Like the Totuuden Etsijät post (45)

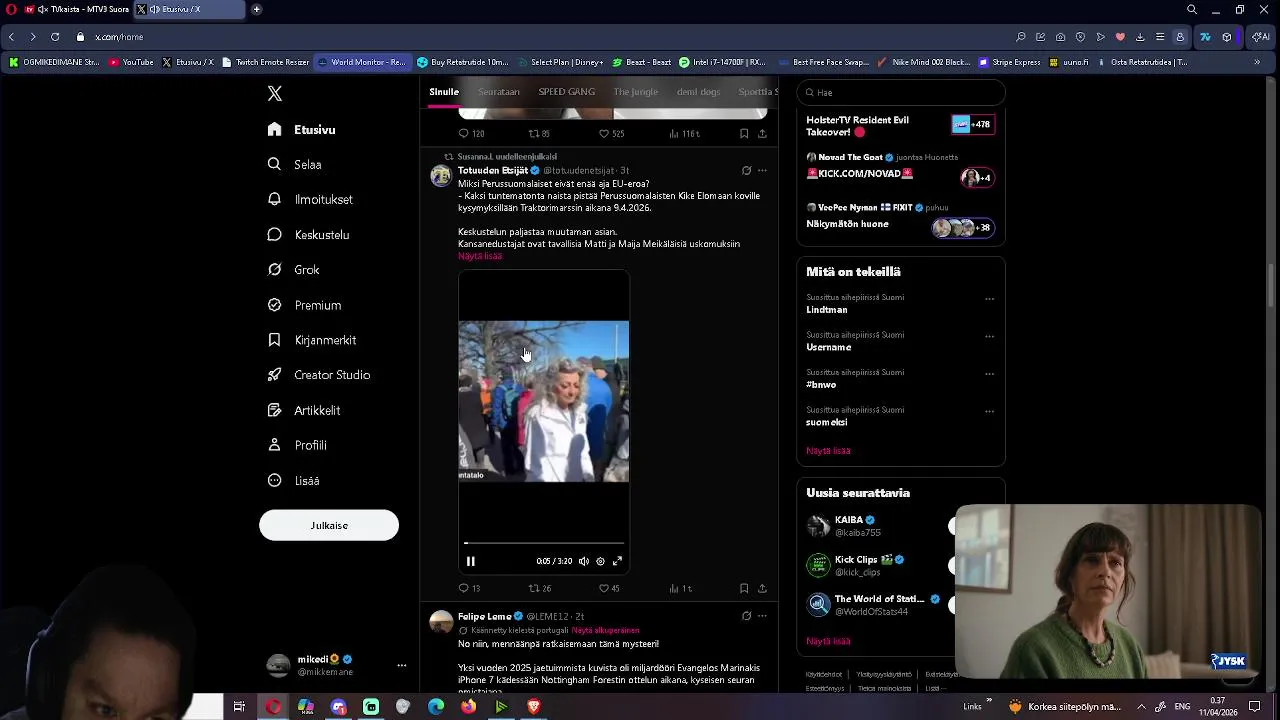click(x=609, y=588)
